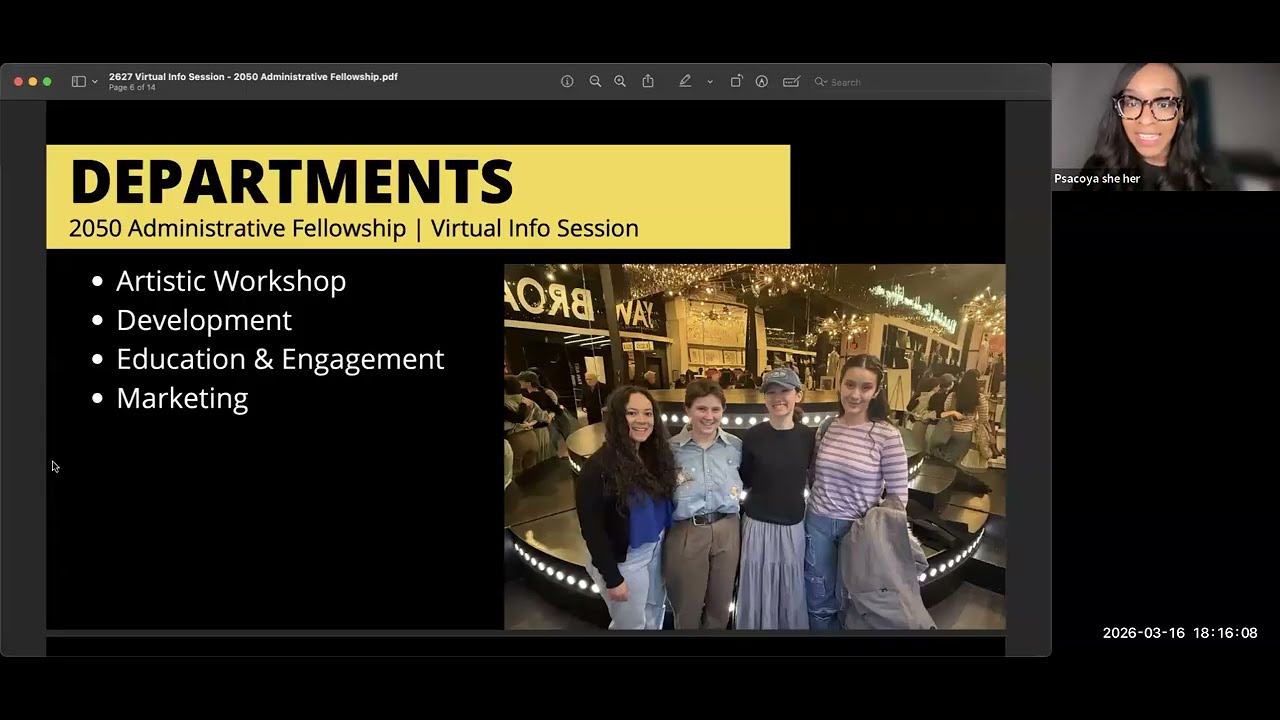1280x720 pixels.
Task: Open the document Inspector info icon
Action: point(567,82)
